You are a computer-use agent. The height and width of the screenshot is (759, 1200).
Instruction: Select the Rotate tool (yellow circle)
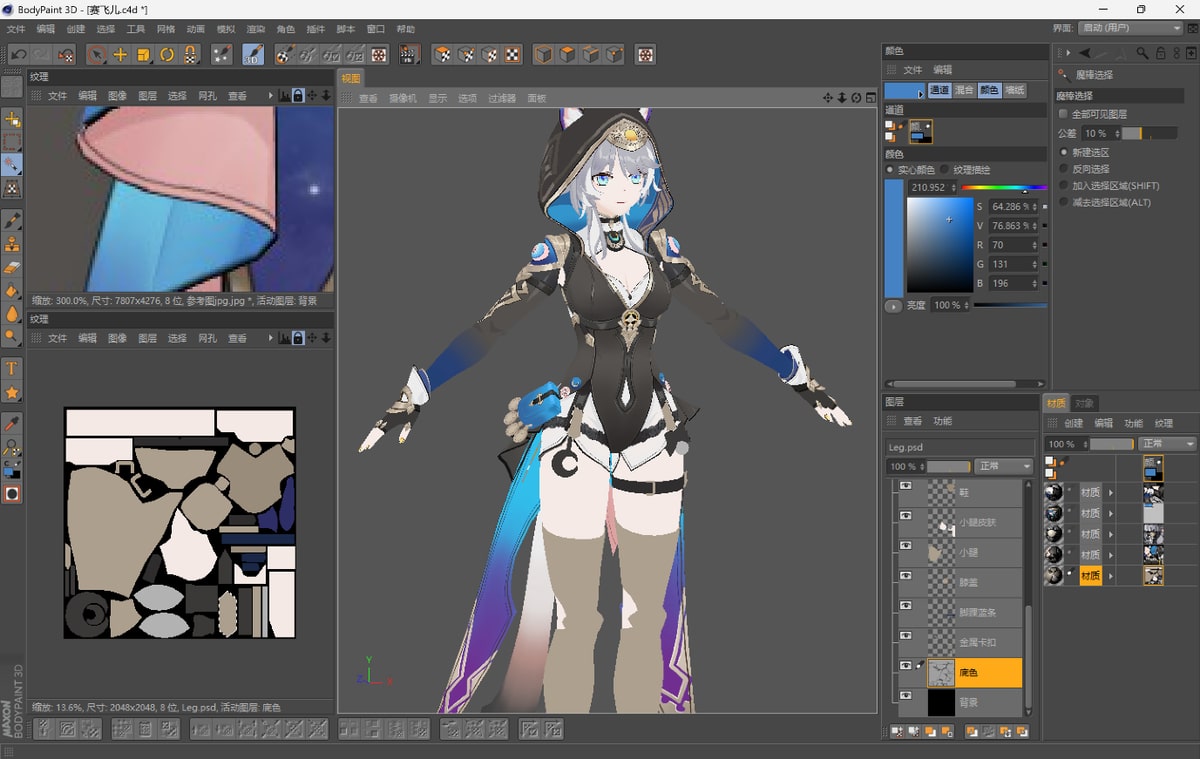coord(167,54)
